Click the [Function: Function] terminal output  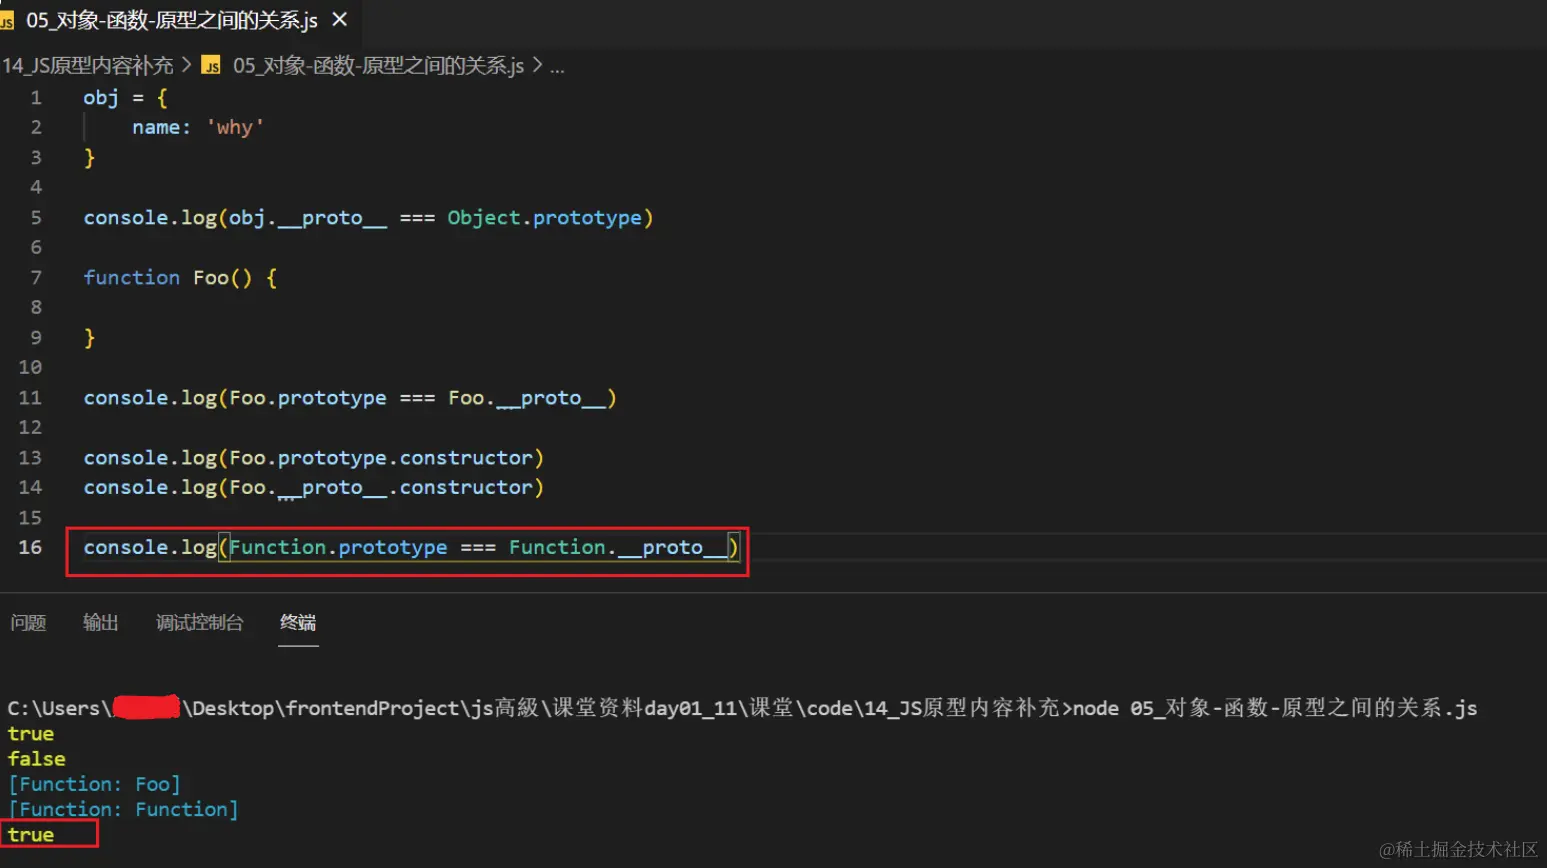coord(123,809)
